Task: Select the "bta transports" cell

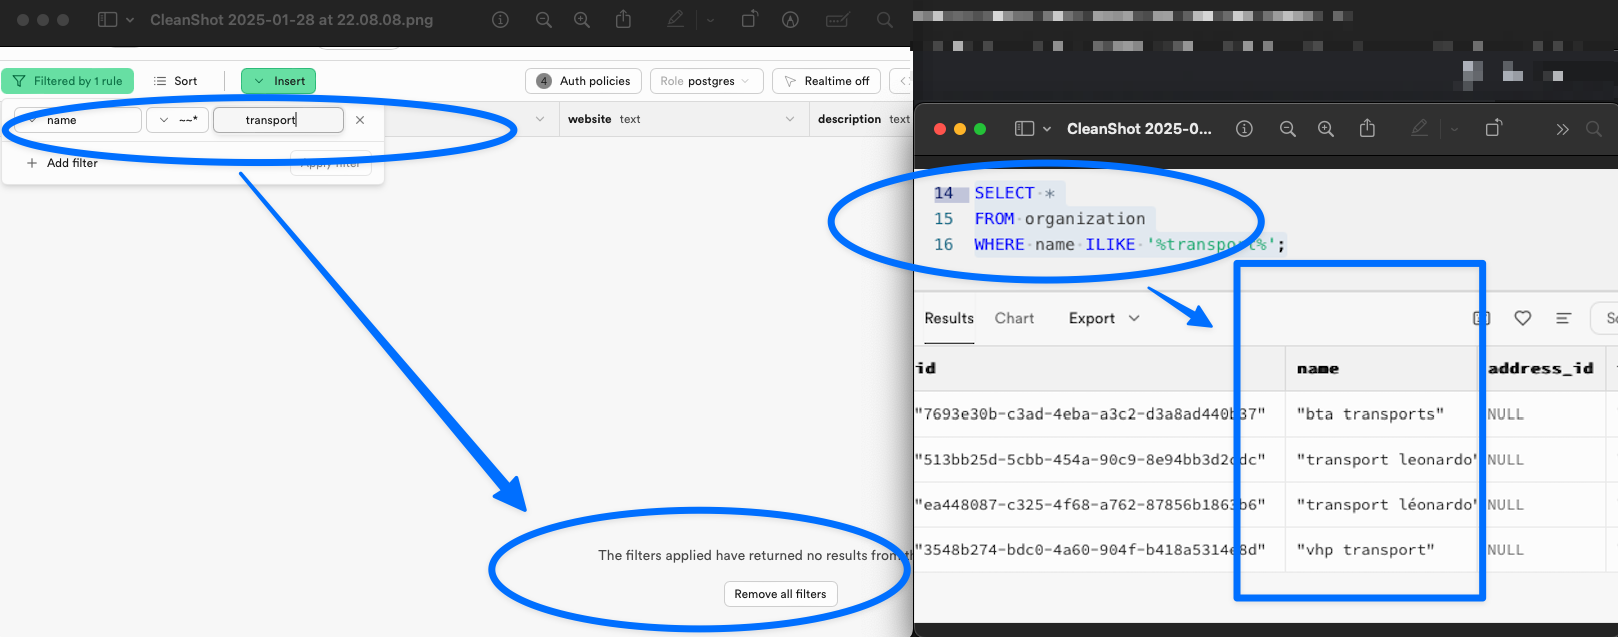Action: [x=1381, y=414]
